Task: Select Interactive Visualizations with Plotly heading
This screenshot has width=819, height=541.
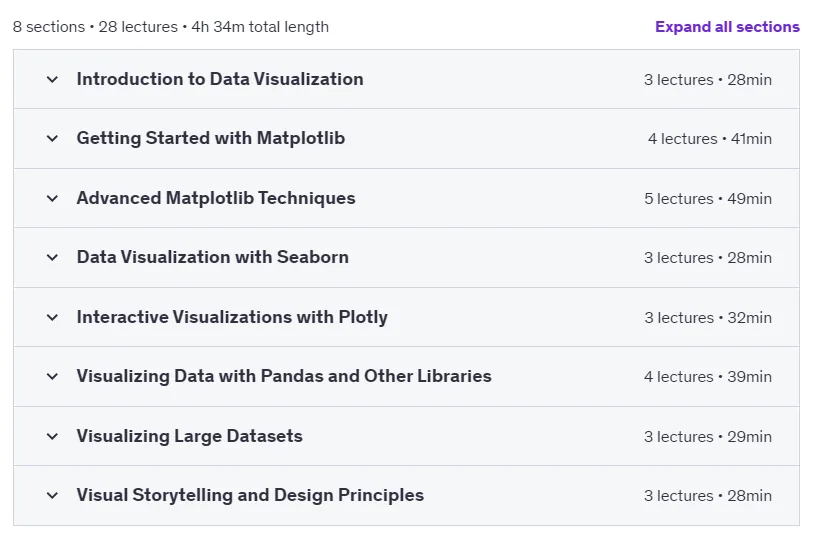Action: pyautogui.click(x=232, y=317)
